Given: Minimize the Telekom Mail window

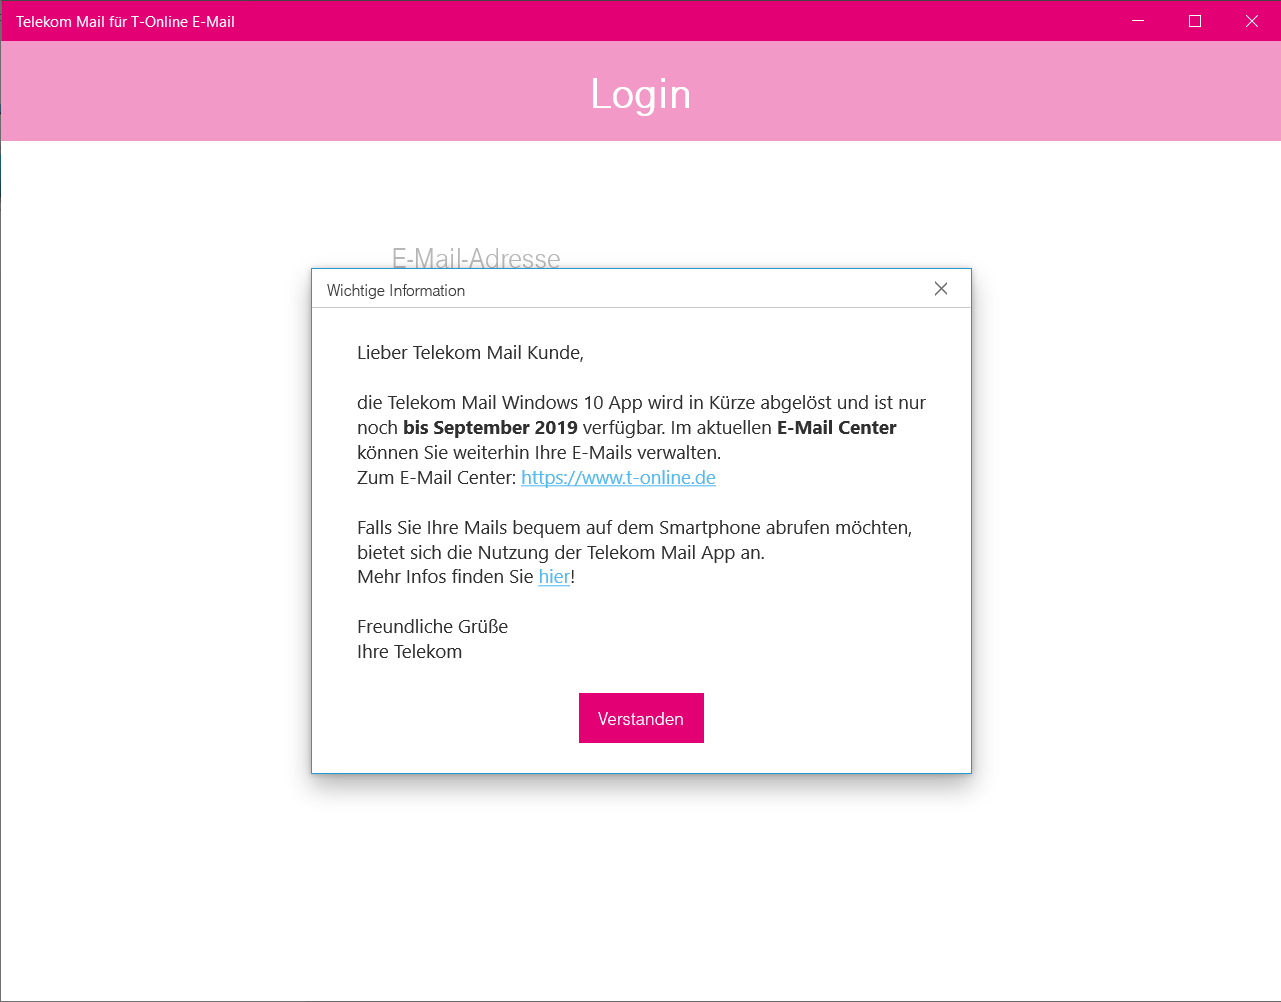Looking at the screenshot, I should pos(1137,21).
